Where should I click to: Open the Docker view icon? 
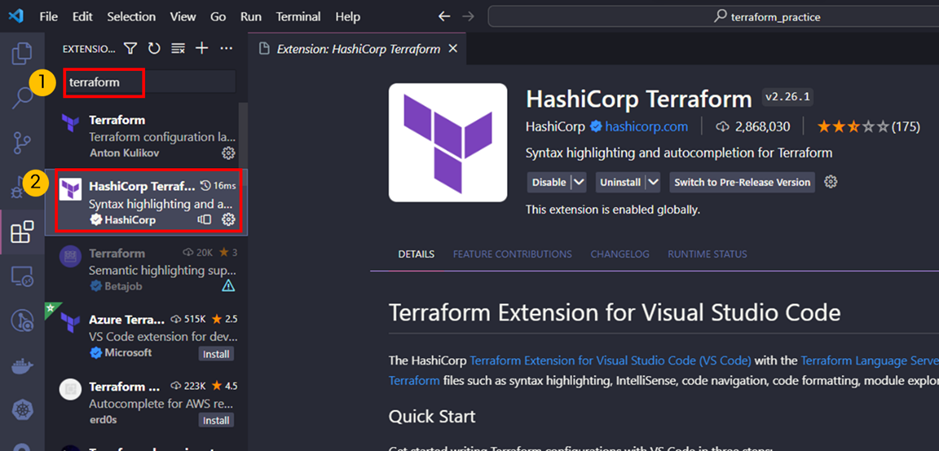pyautogui.click(x=22, y=366)
